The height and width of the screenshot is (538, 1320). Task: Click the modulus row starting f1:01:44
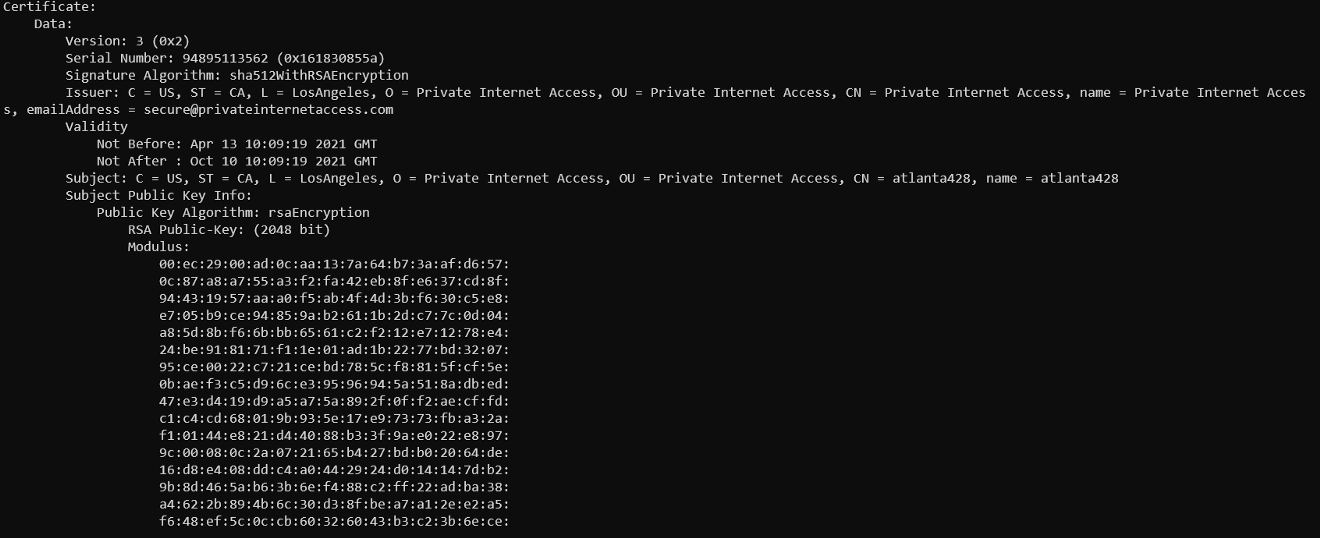[x=334, y=434]
